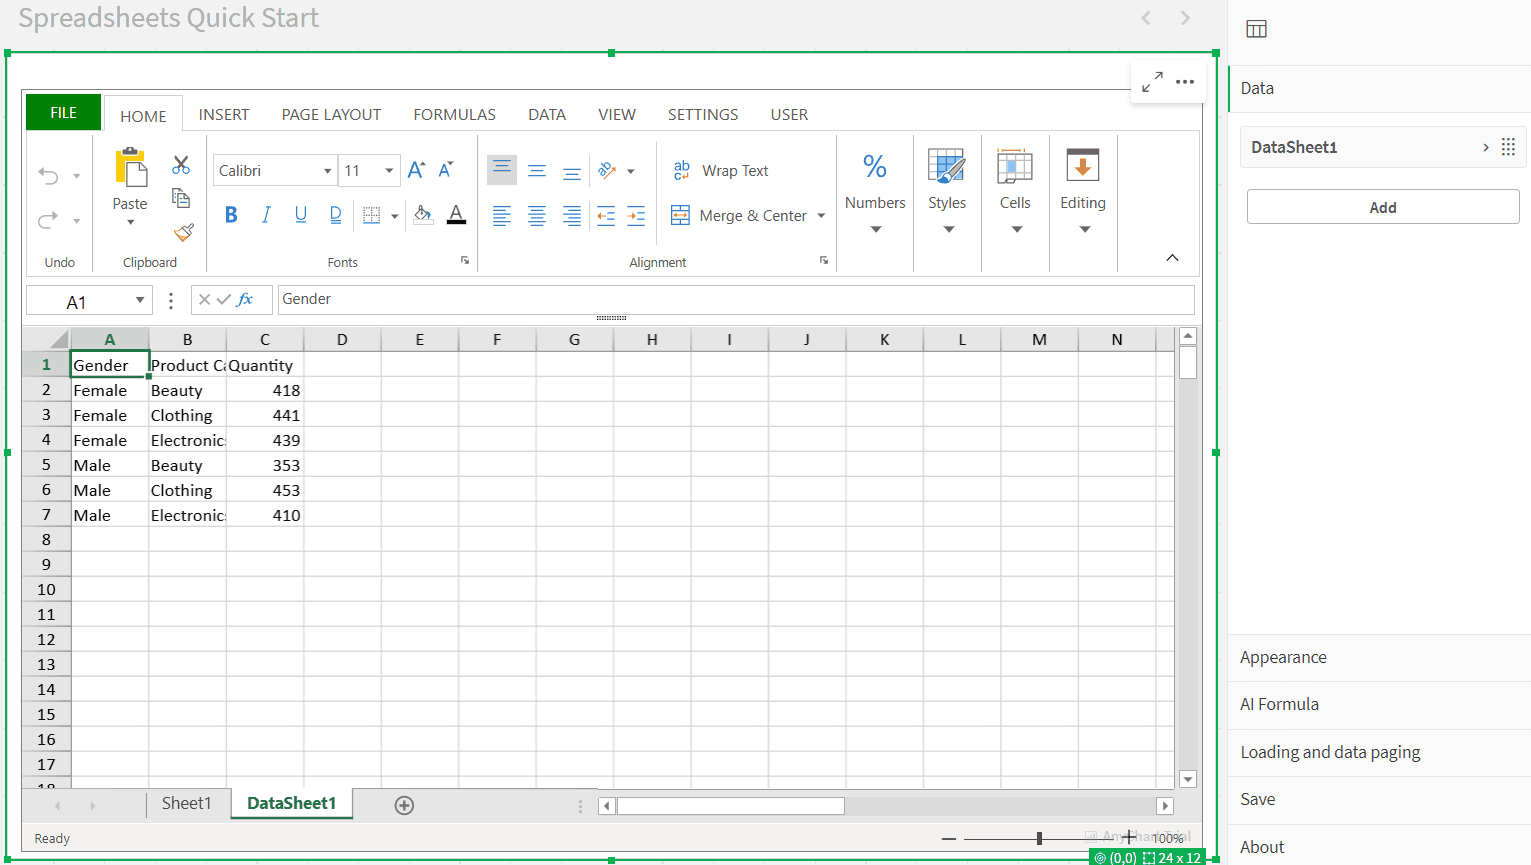Click the Cut scissors icon

coord(181,165)
